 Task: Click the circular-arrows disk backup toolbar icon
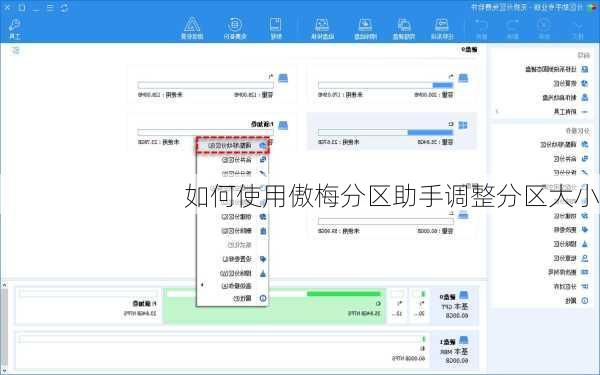click(x=235, y=24)
